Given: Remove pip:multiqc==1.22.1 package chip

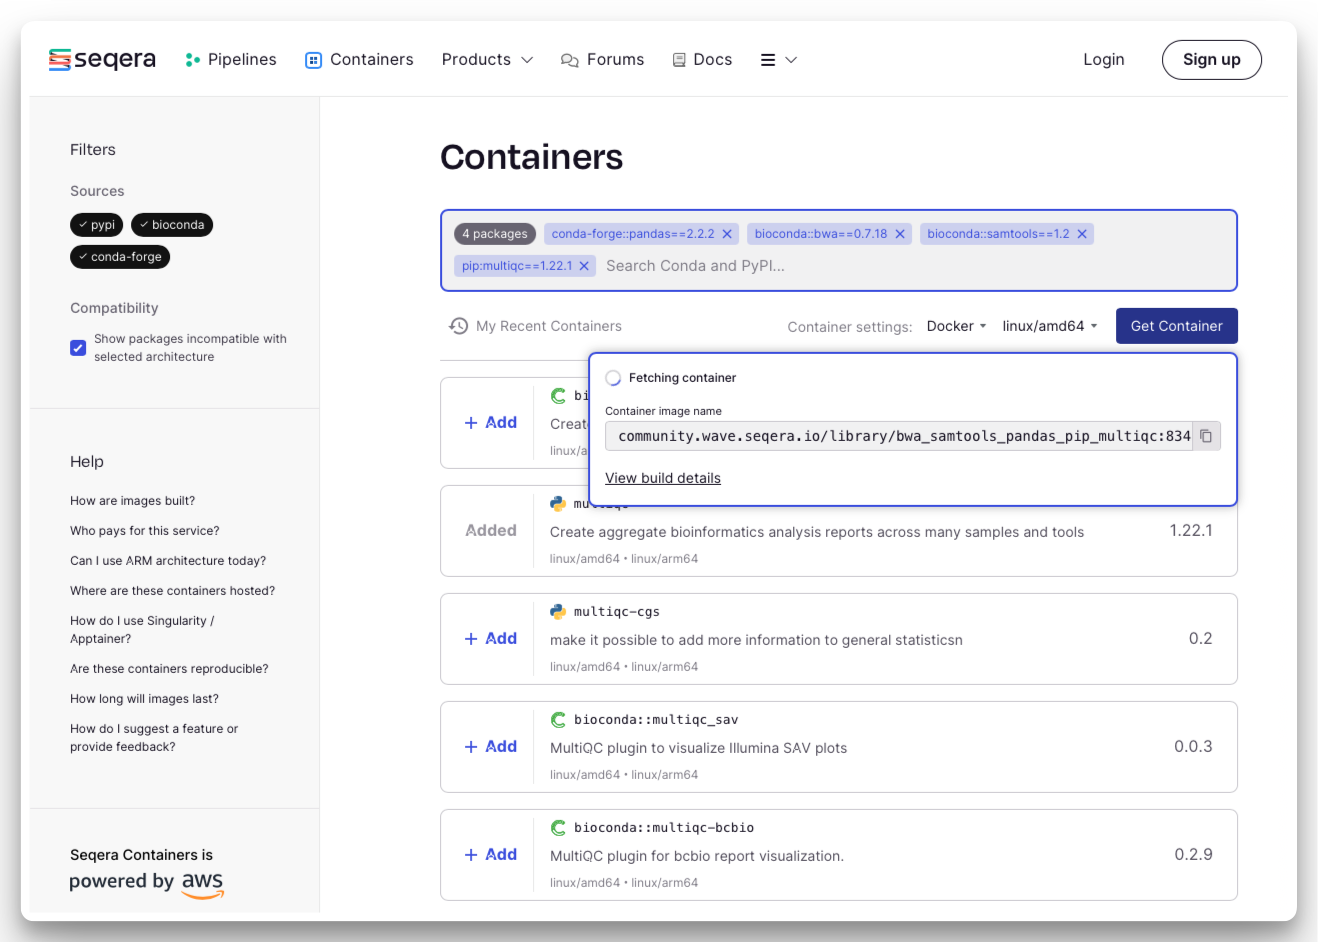Looking at the screenshot, I should pos(584,266).
